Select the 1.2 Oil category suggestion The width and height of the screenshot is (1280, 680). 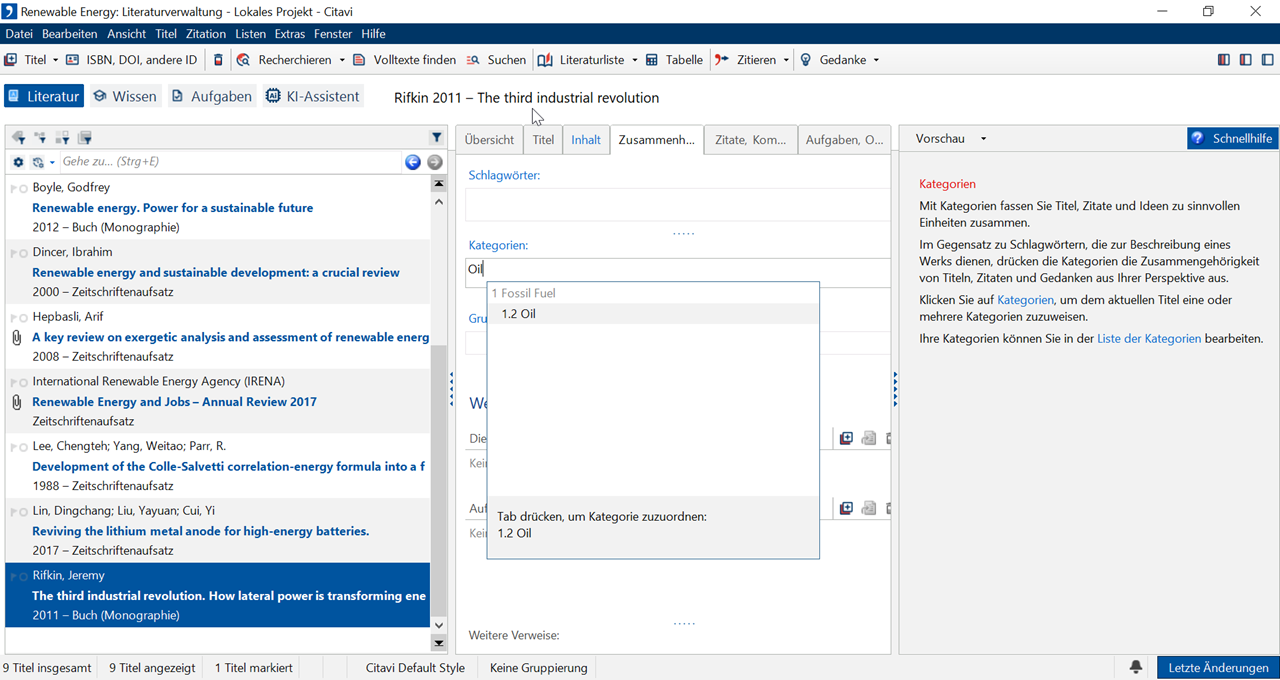point(519,314)
